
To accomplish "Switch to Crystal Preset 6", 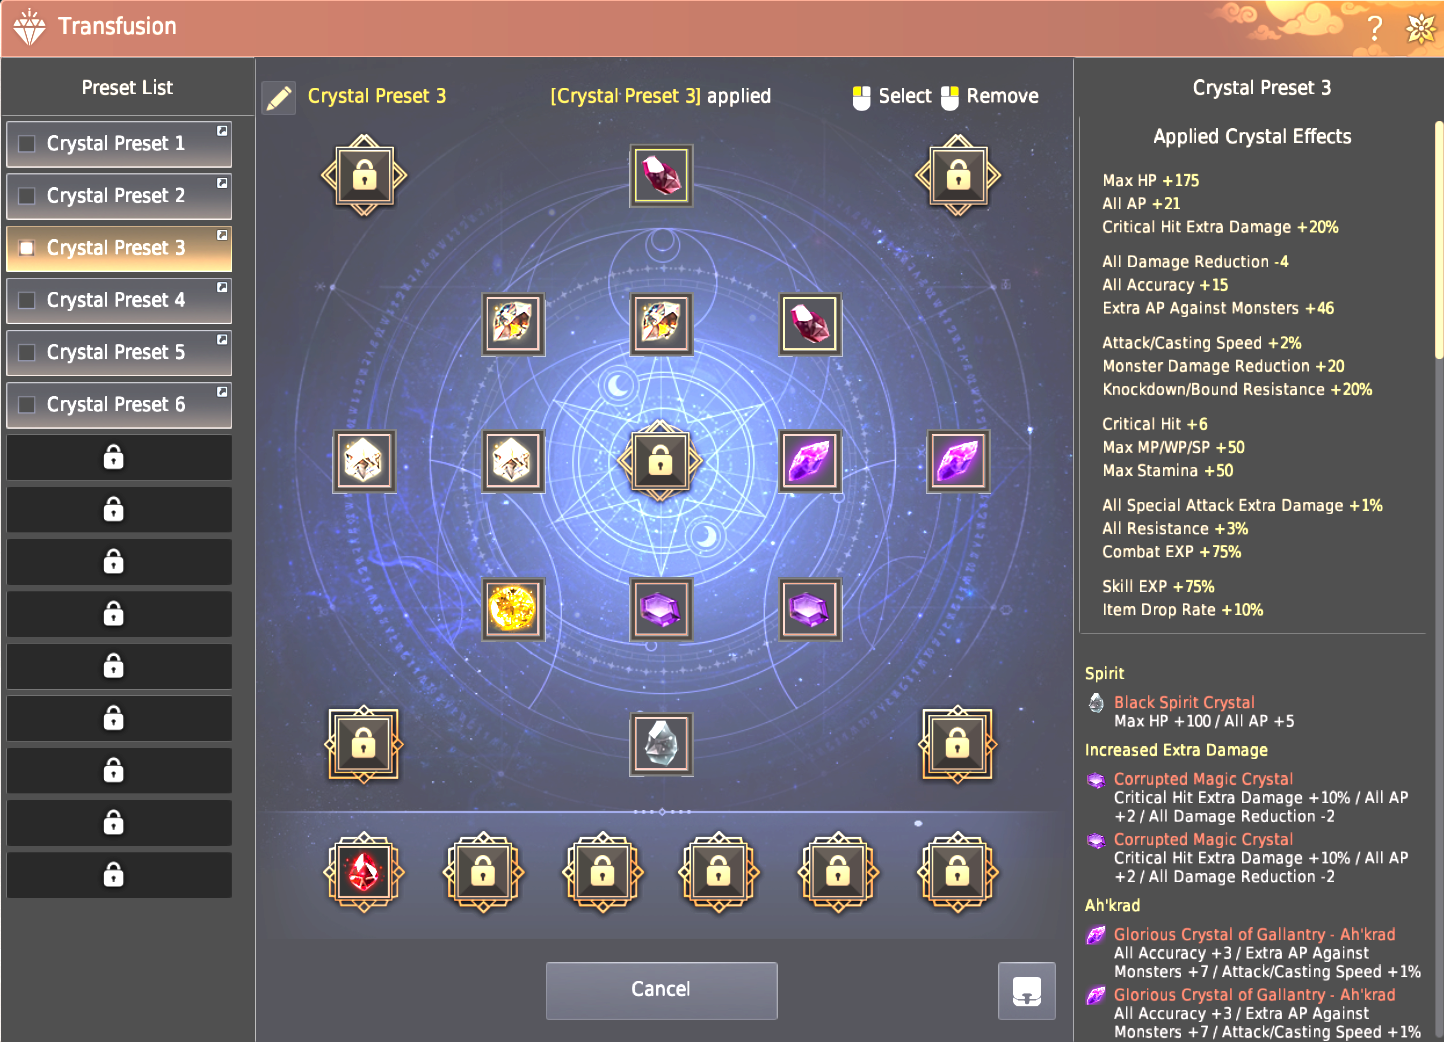I will click(x=119, y=405).
